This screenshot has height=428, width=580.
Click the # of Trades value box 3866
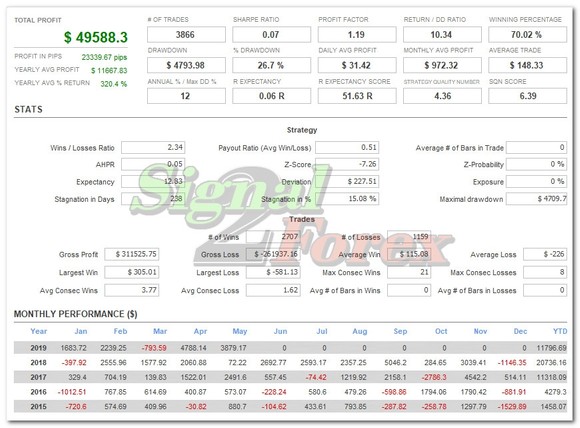tap(186, 35)
